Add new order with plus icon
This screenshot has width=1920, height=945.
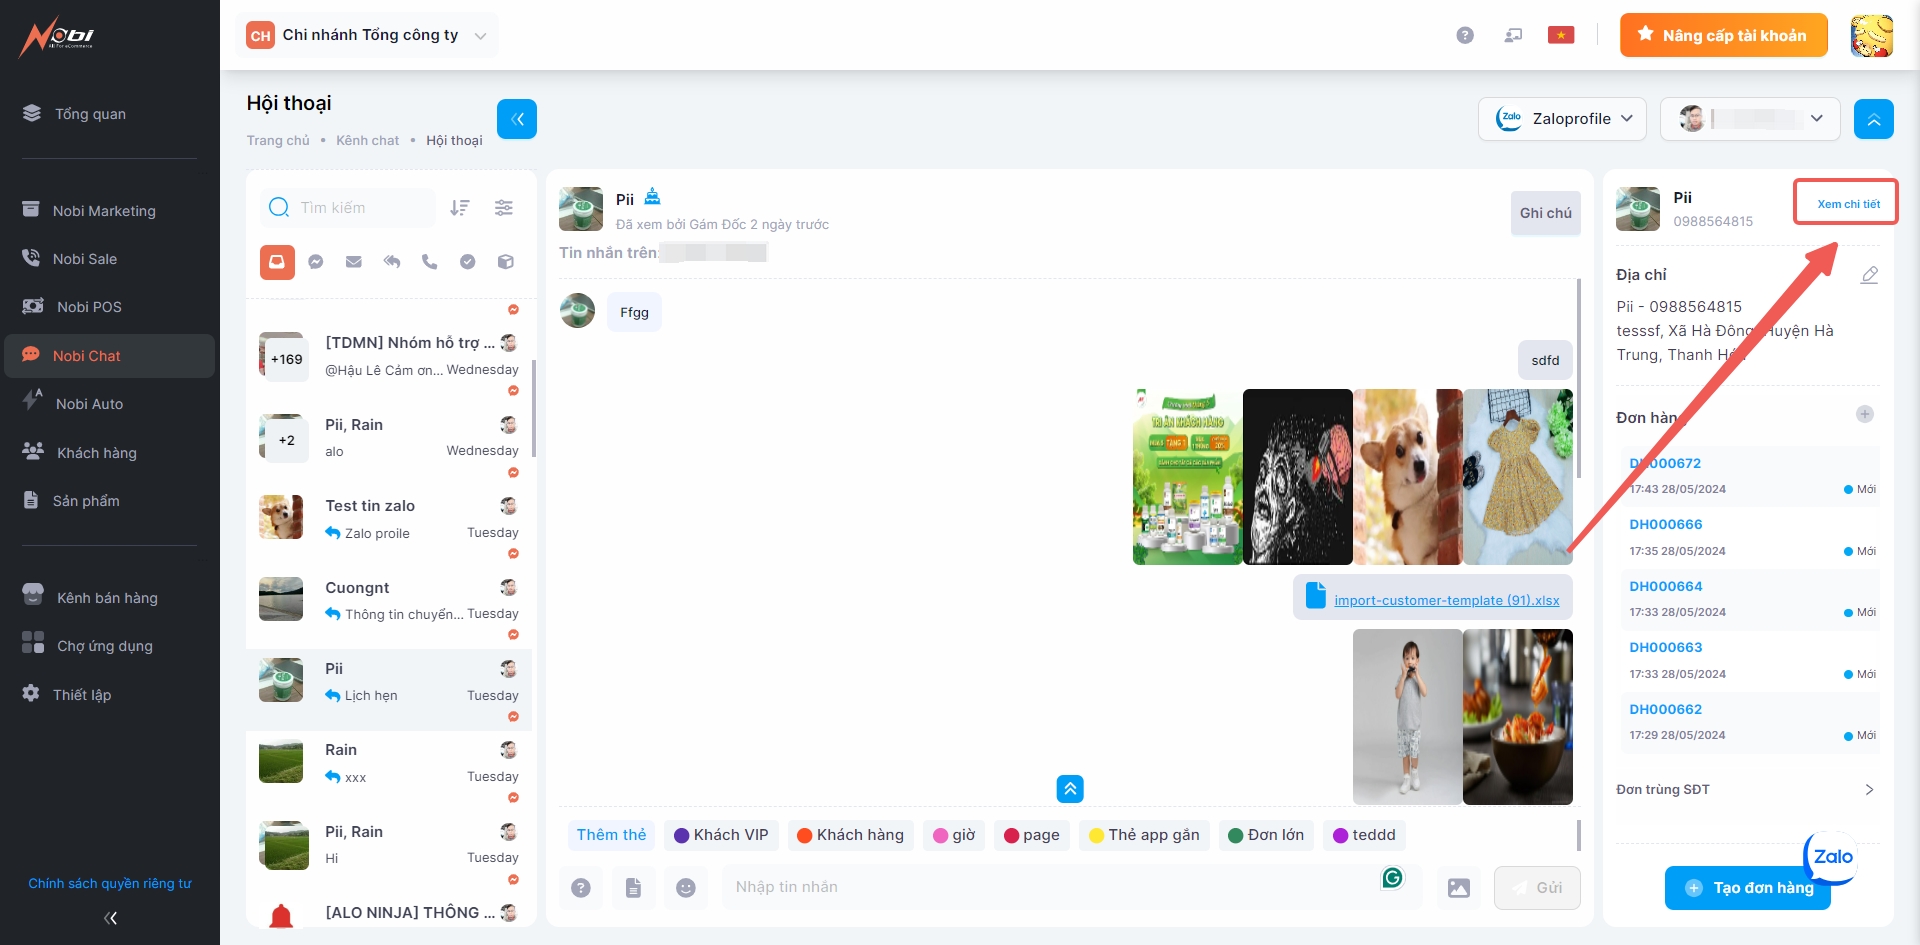tap(1865, 414)
